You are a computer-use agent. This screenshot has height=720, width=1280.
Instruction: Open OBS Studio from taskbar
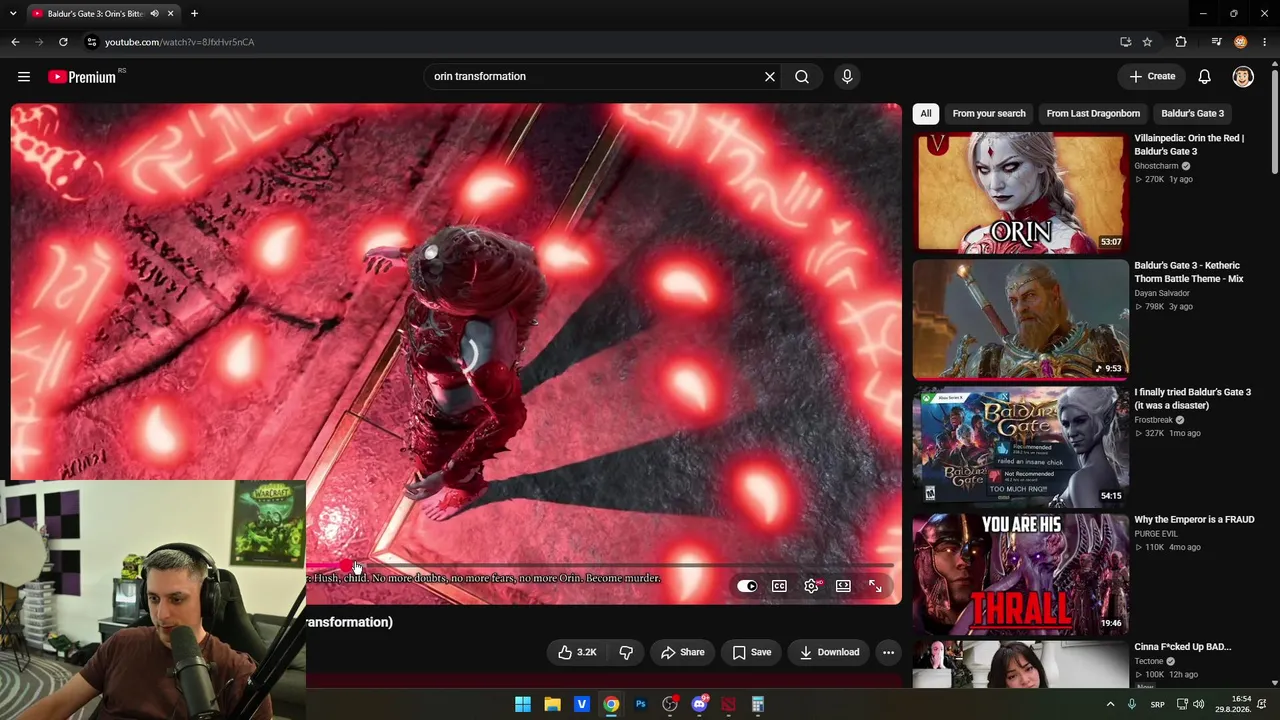[670, 704]
